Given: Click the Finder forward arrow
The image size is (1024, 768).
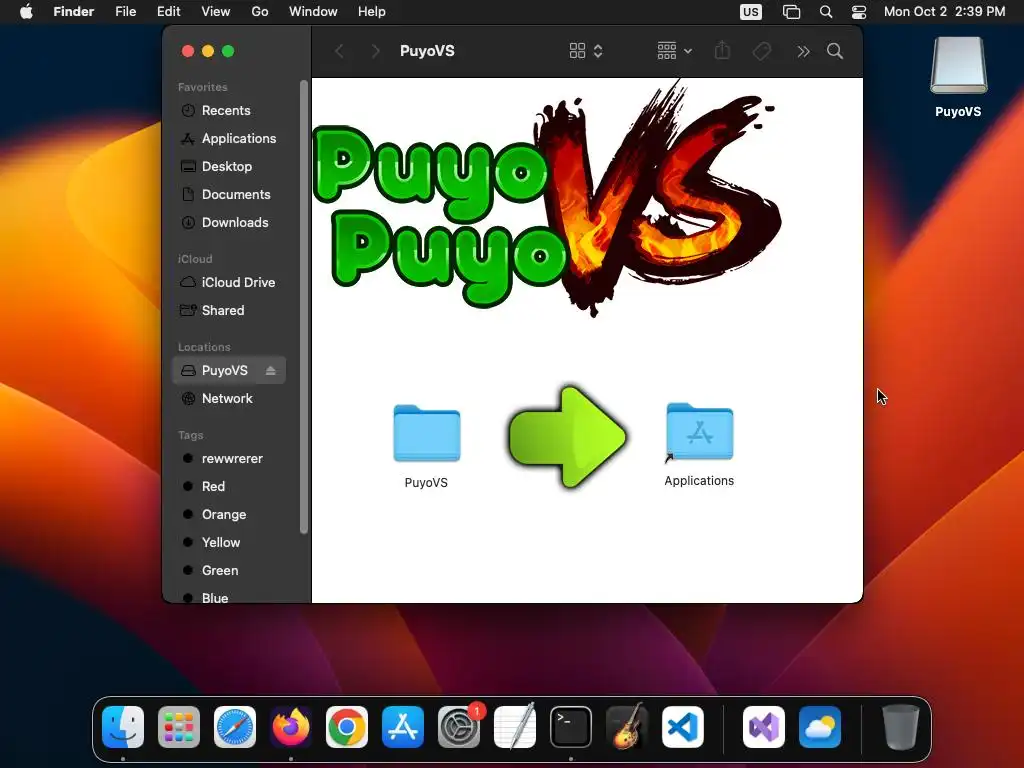Looking at the screenshot, I should (375, 52).
